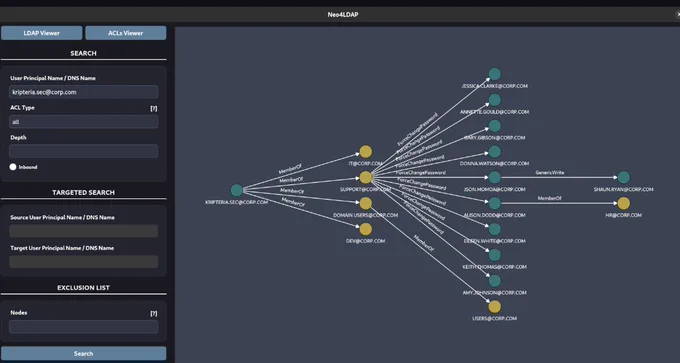This screenshot has height=363, width=680.
Task: Select the IT@CORP.COM group node
Action: [366, 152]
